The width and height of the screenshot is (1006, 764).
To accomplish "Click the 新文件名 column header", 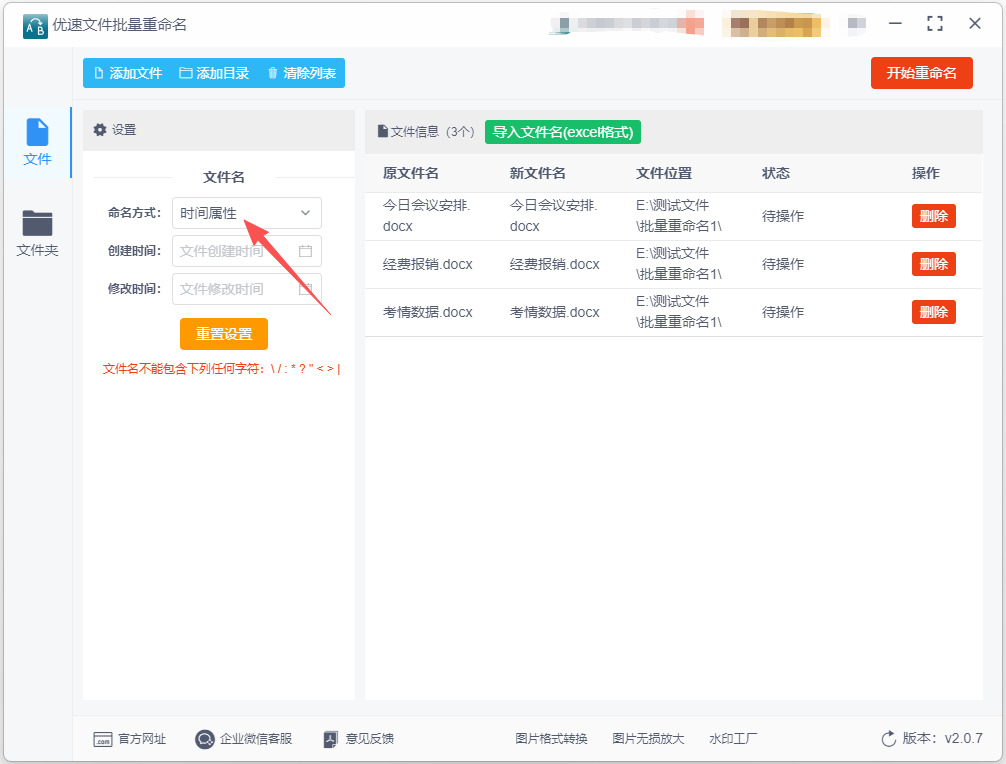I will pyautogui.click(x=538, y=173).
